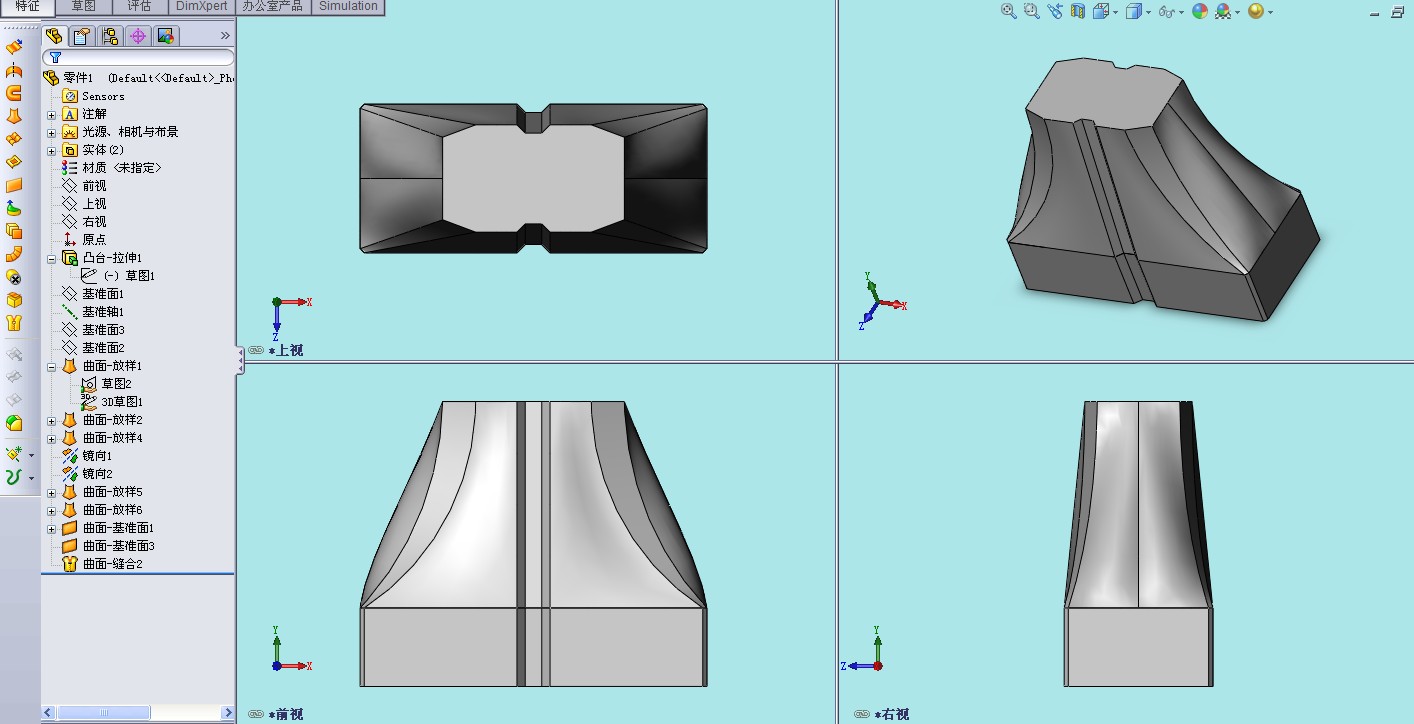Click the Offset Surface tool icon
The height and width of the screenshot is (724, 1414).
pos(14,231)
